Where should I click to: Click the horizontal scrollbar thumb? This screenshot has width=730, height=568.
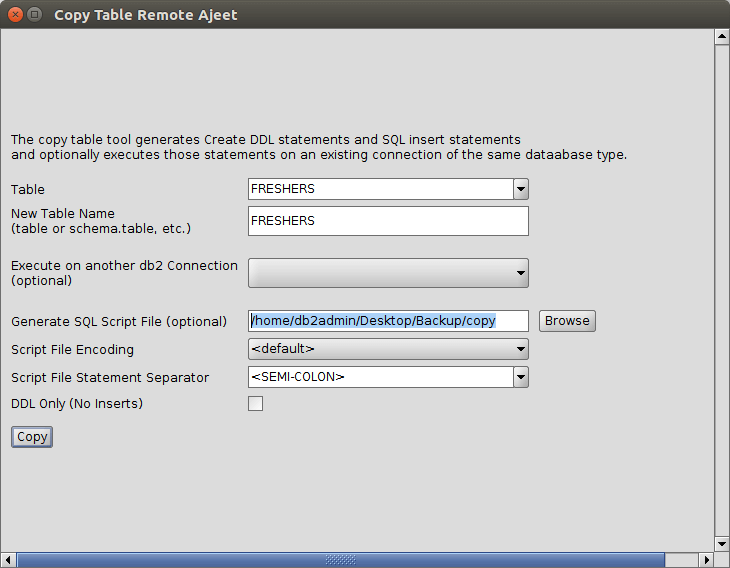click(x=340, y=560)
